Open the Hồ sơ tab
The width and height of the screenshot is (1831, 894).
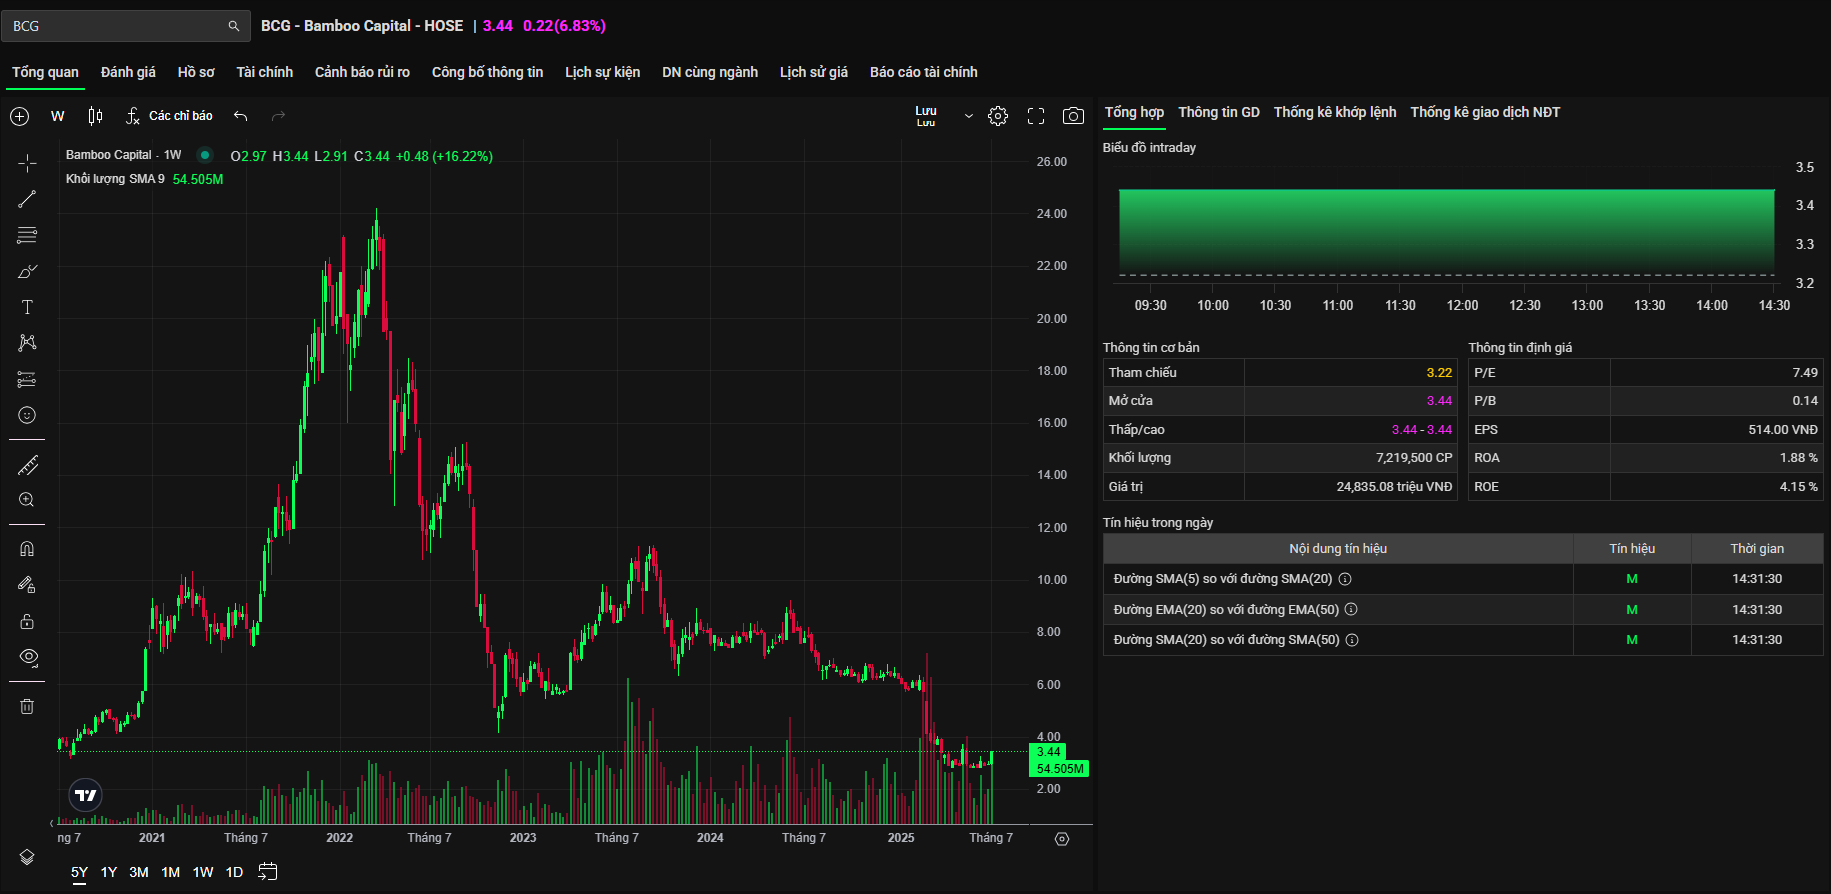pos(196,72)
